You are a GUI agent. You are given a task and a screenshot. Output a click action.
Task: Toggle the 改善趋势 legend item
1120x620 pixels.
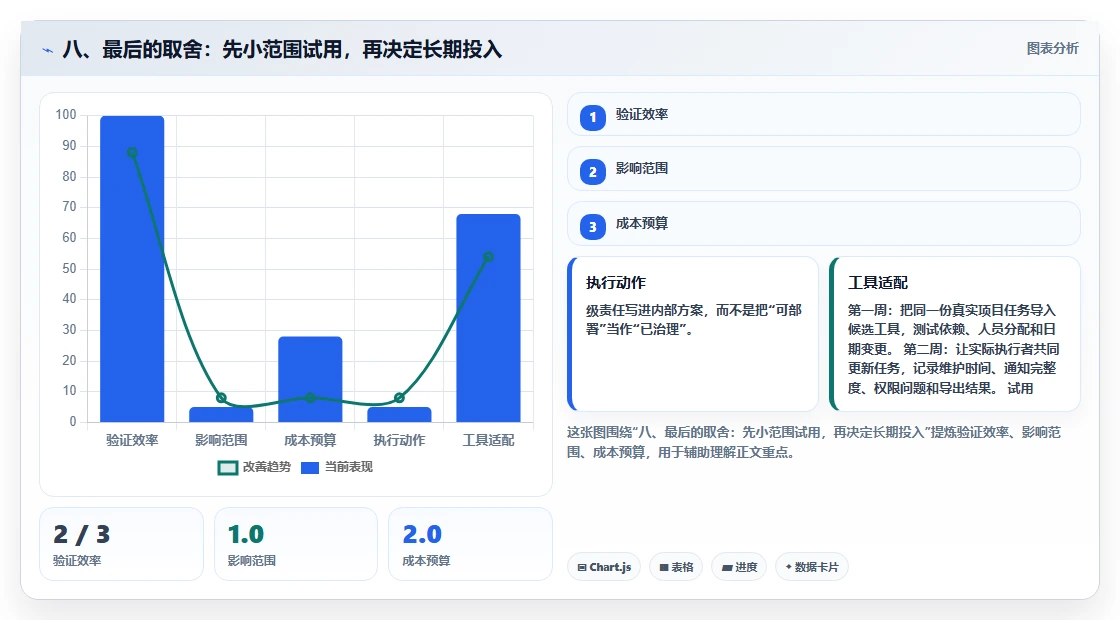[254, 467]
